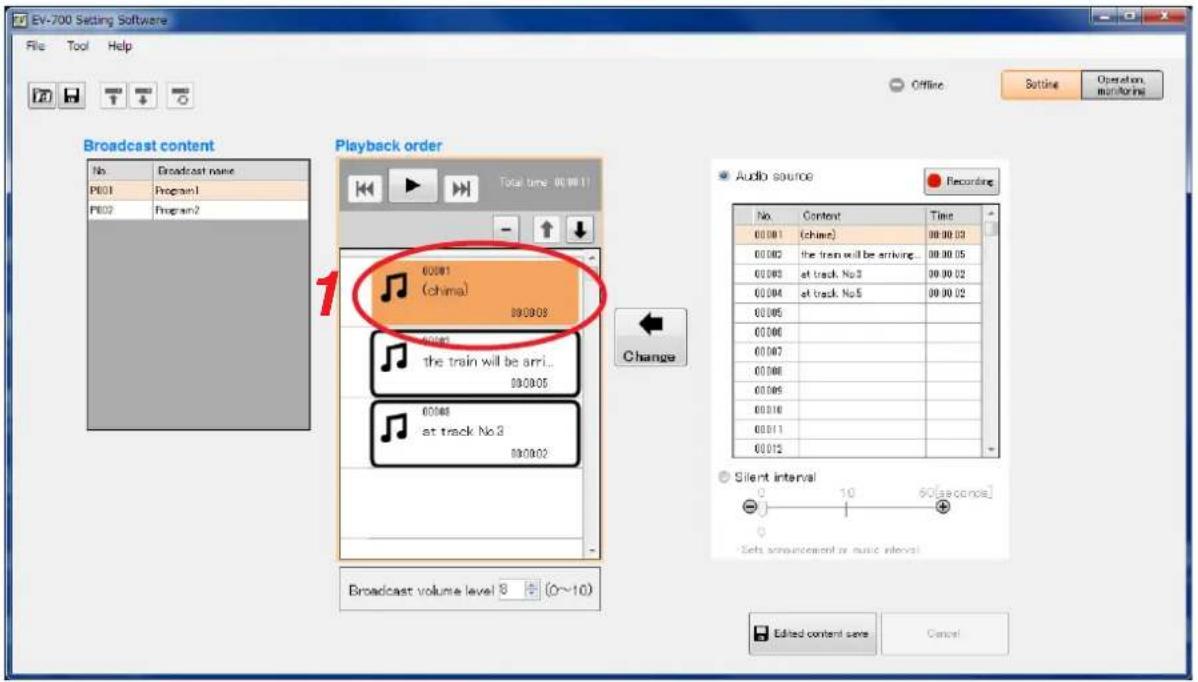
Task: Move selected item up with arrow
Action: (x=546, y=229)
